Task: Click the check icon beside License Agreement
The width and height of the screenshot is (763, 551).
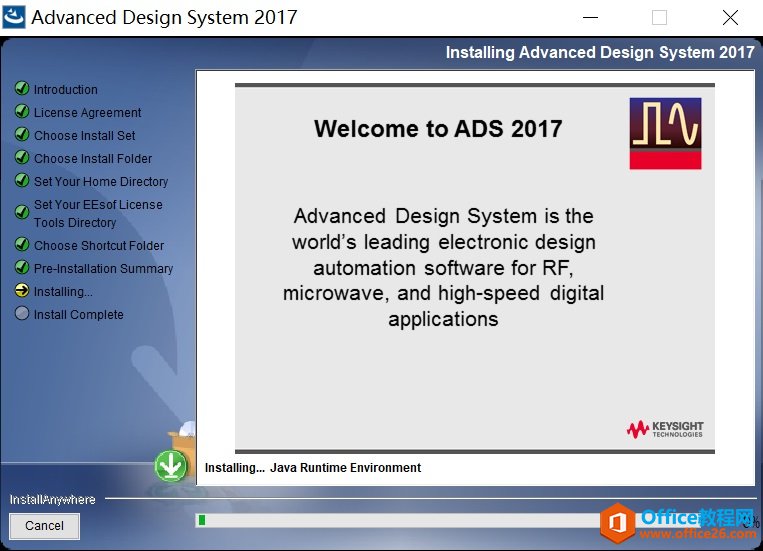Action: [22, 111]
